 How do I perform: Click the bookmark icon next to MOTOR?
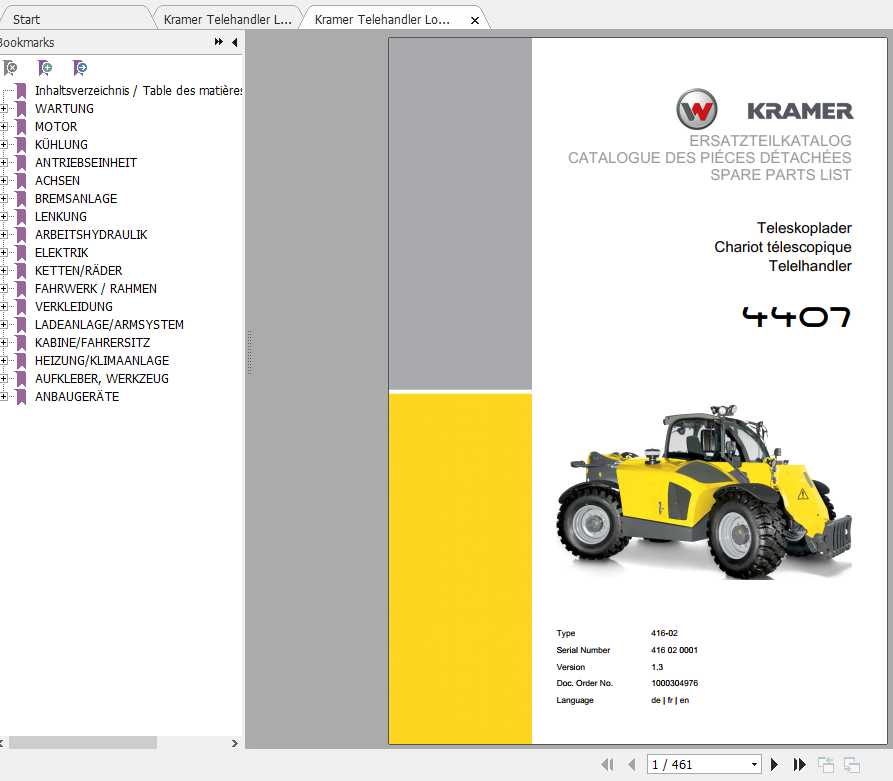pos(21,126)
